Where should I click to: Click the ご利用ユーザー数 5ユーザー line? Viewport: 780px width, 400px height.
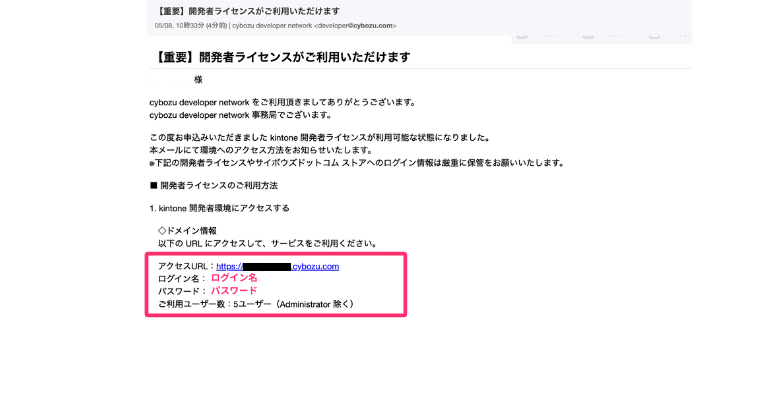255,303
